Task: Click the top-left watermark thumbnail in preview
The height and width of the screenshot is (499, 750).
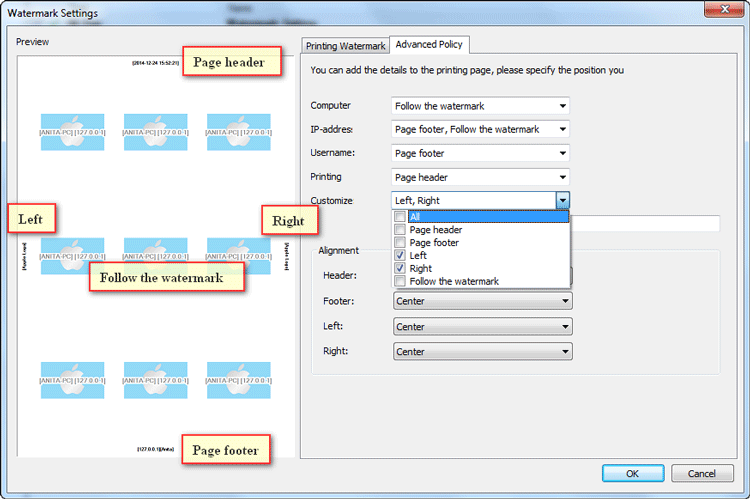Action: click(x=72, y=132)
